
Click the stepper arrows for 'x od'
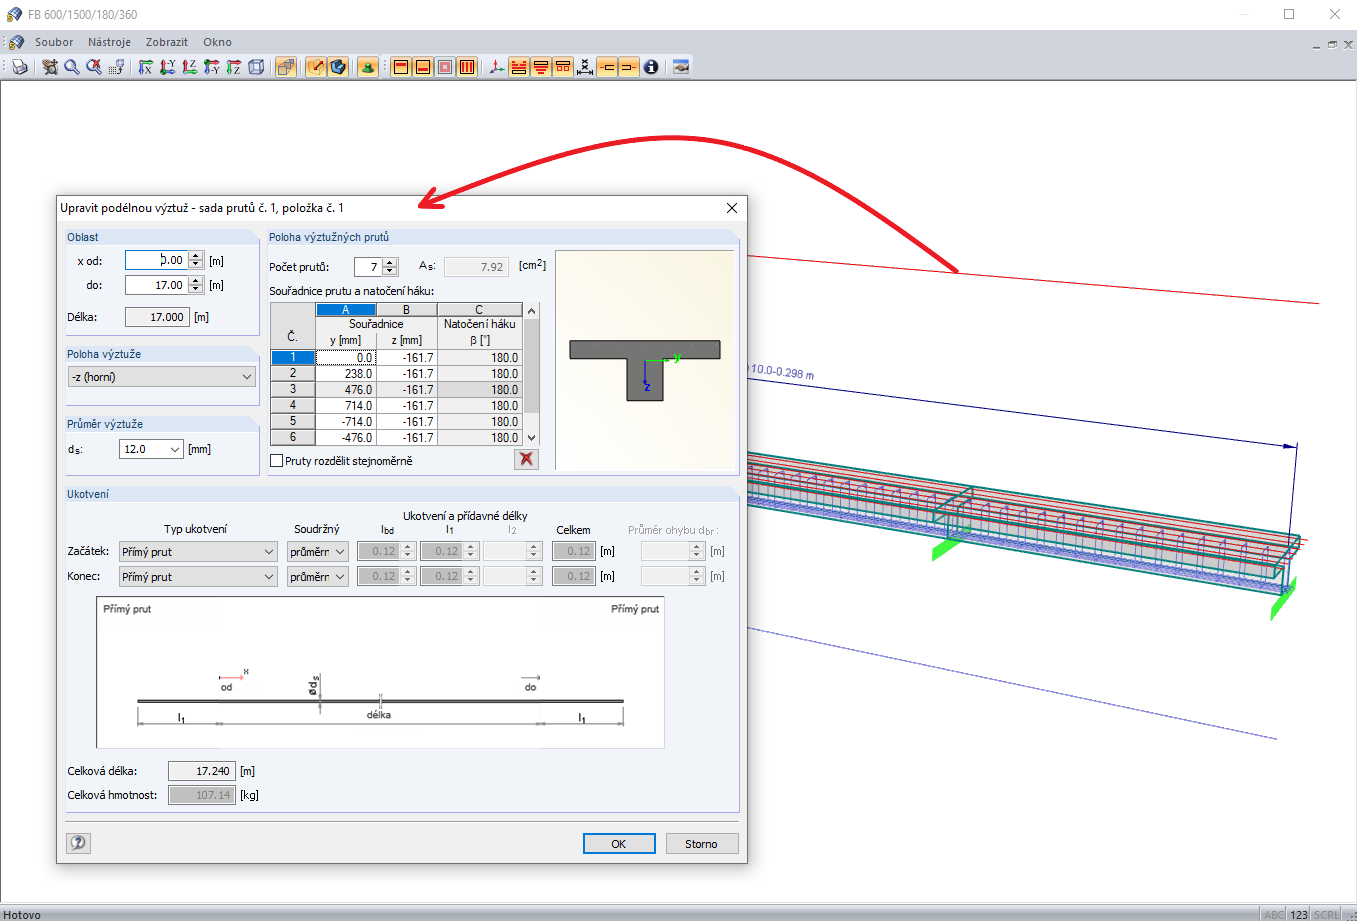click(x=196, y=260)
